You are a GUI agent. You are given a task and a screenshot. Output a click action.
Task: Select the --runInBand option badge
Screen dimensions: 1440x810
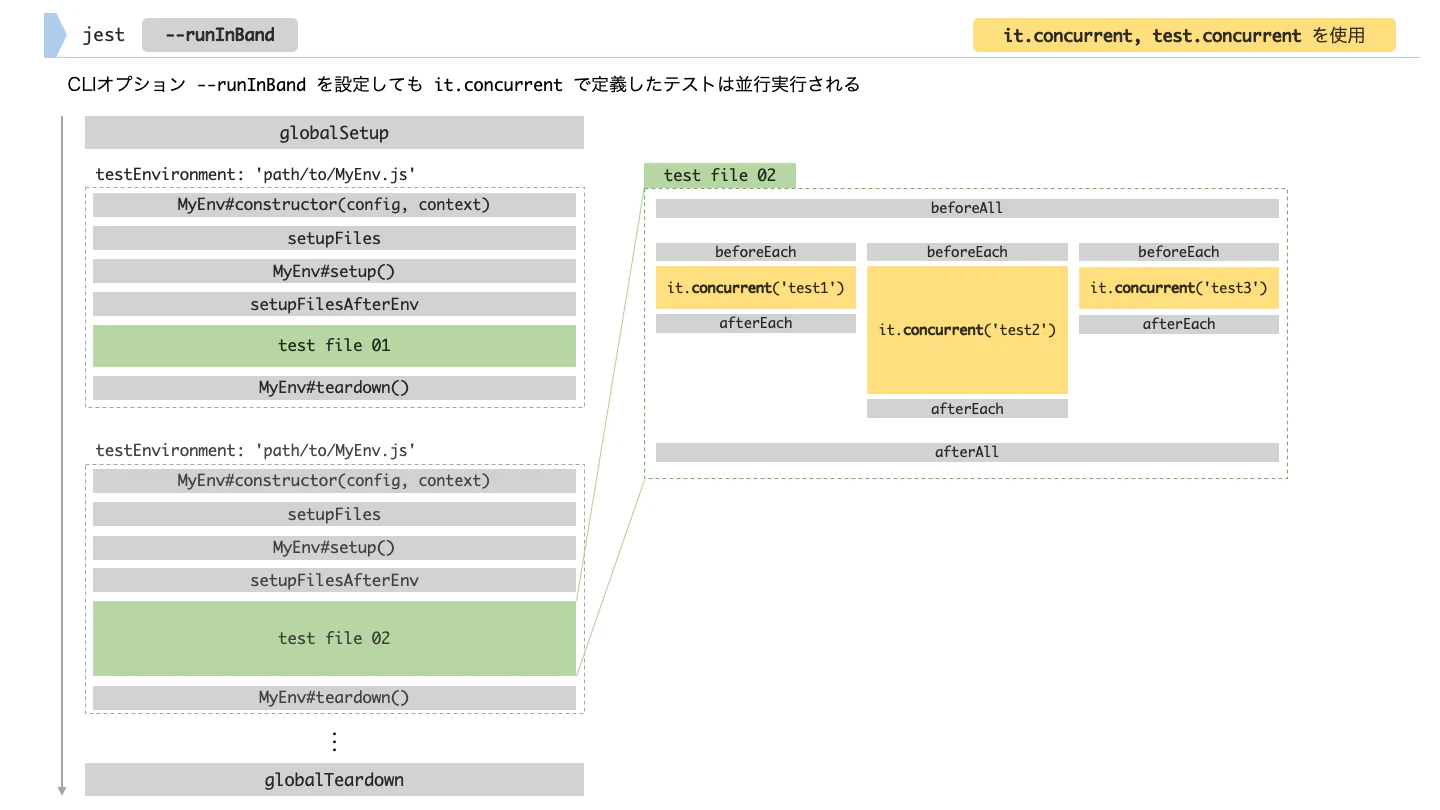click(x=220, y=35)
